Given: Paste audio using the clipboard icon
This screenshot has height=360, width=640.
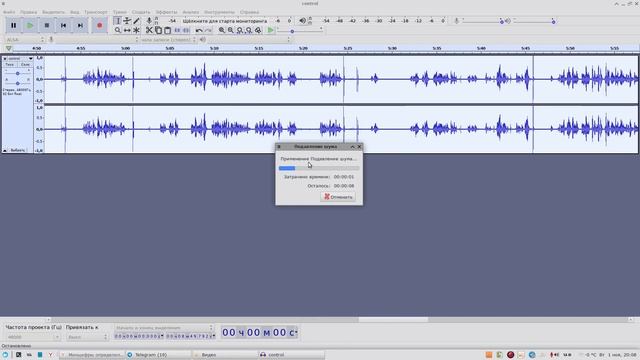Looking at the screenshot, I should (167, 30).
